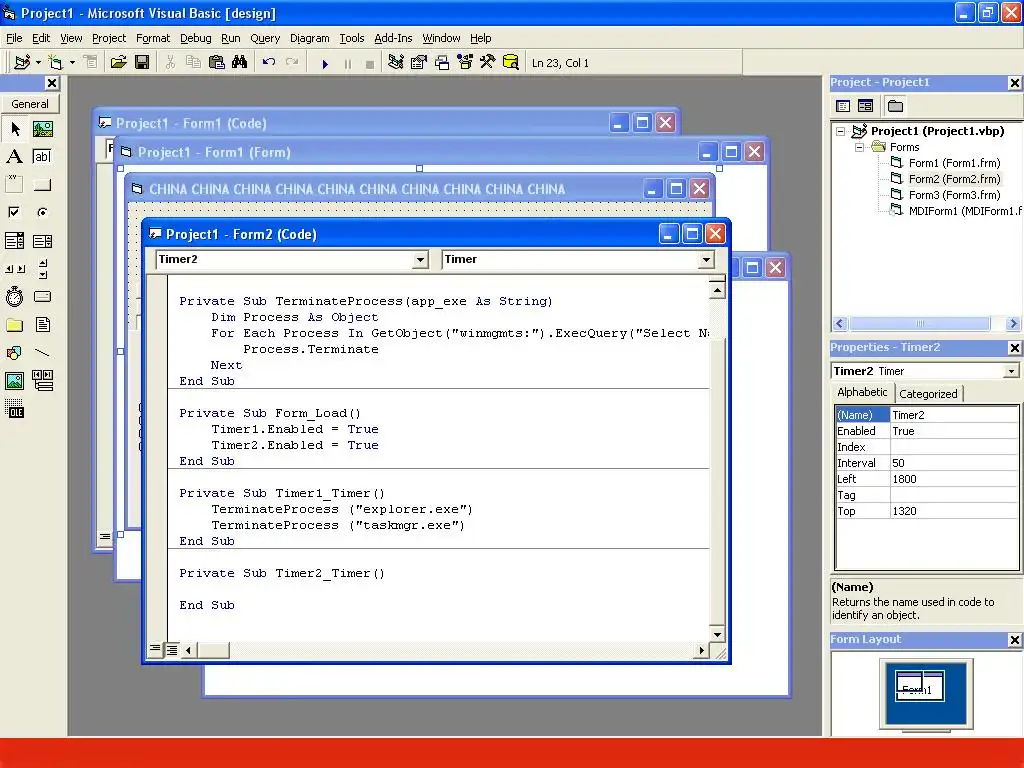Open the File menu
The width and height of the screenshot is (1024, 768).
coord(14,38)
